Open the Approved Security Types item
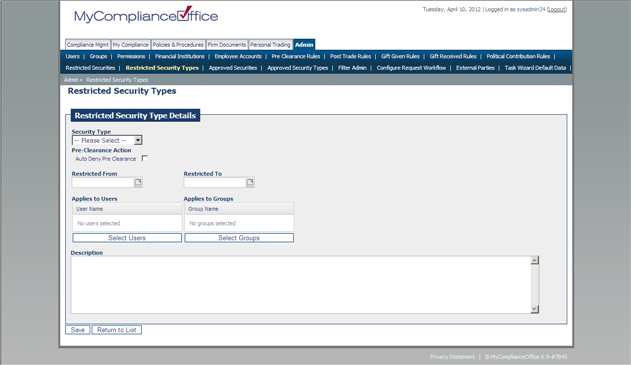Image resolution: width=631 pixels, height=365 pixels. click(298, 68)
